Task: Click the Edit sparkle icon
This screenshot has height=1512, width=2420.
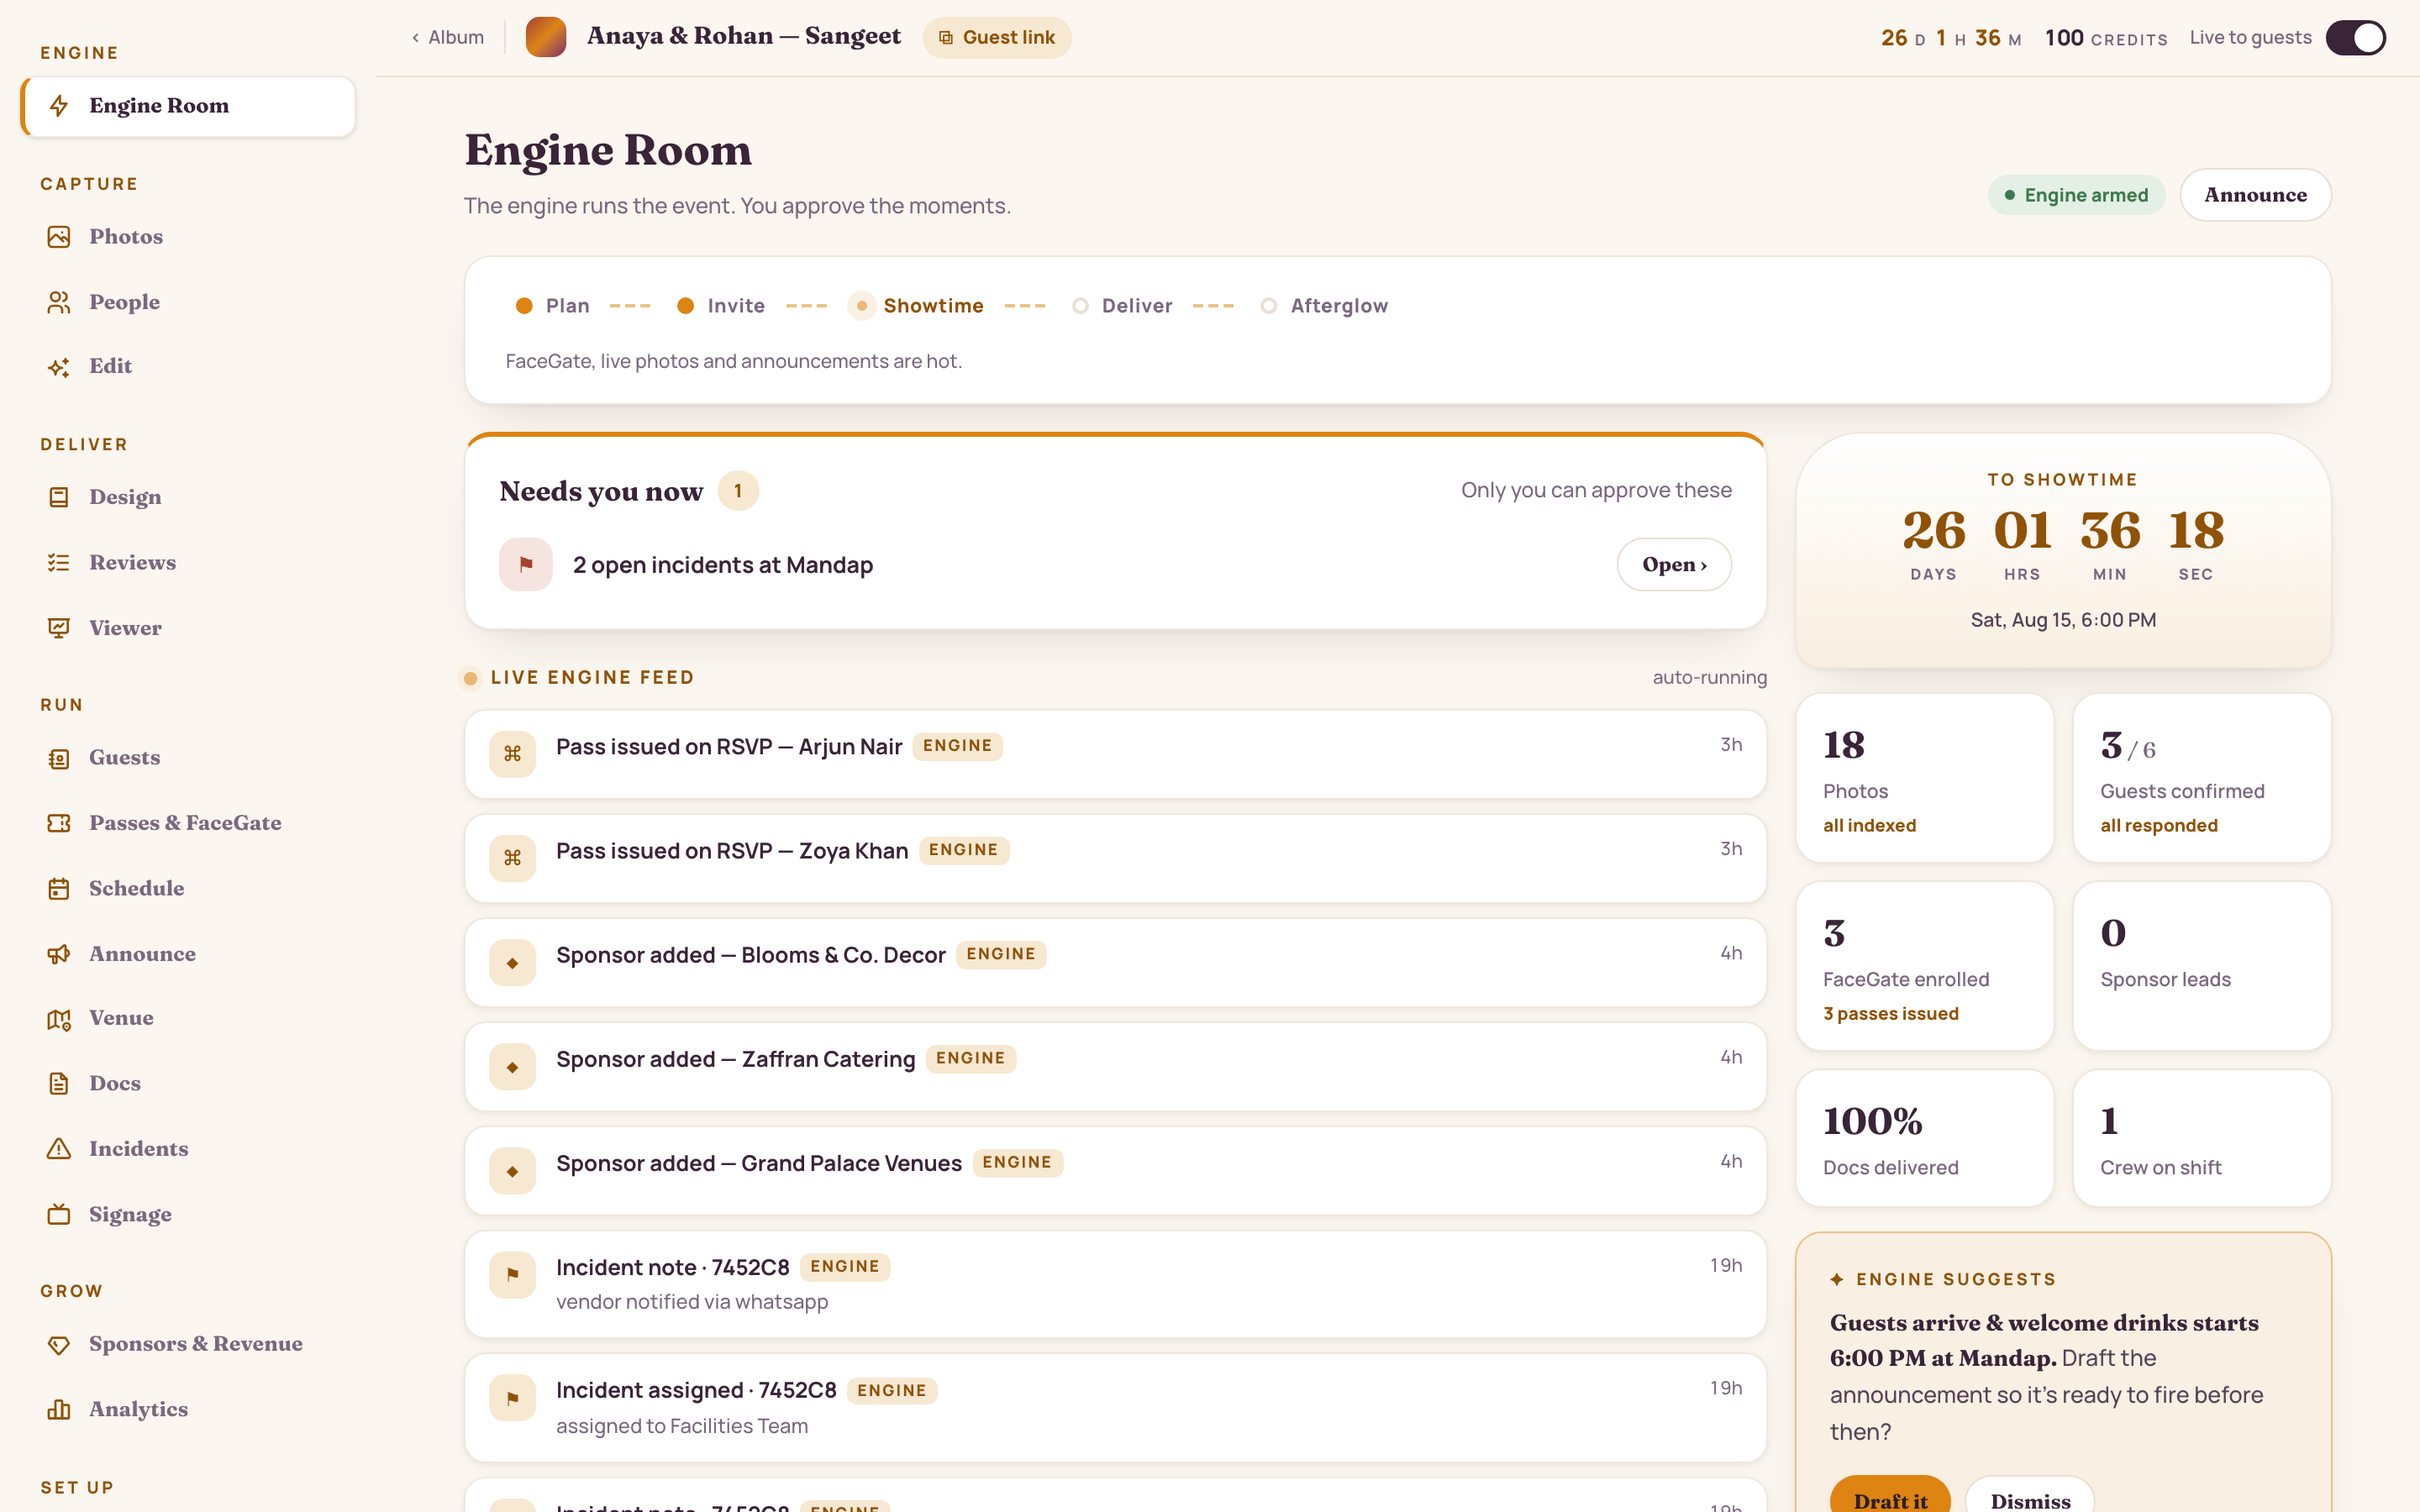Action: pos(59,367)
